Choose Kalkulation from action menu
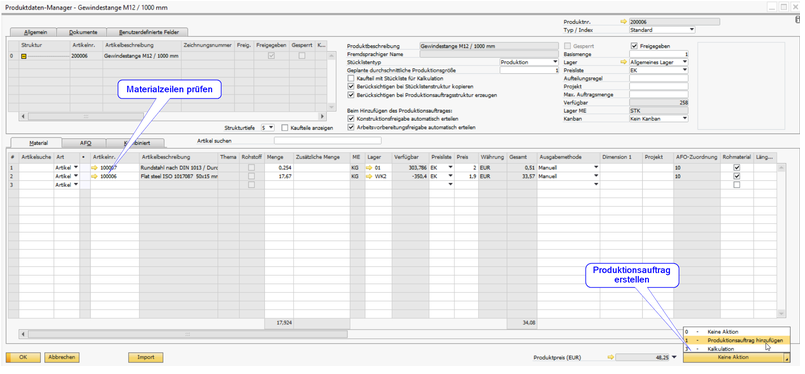 pos(737,349)
